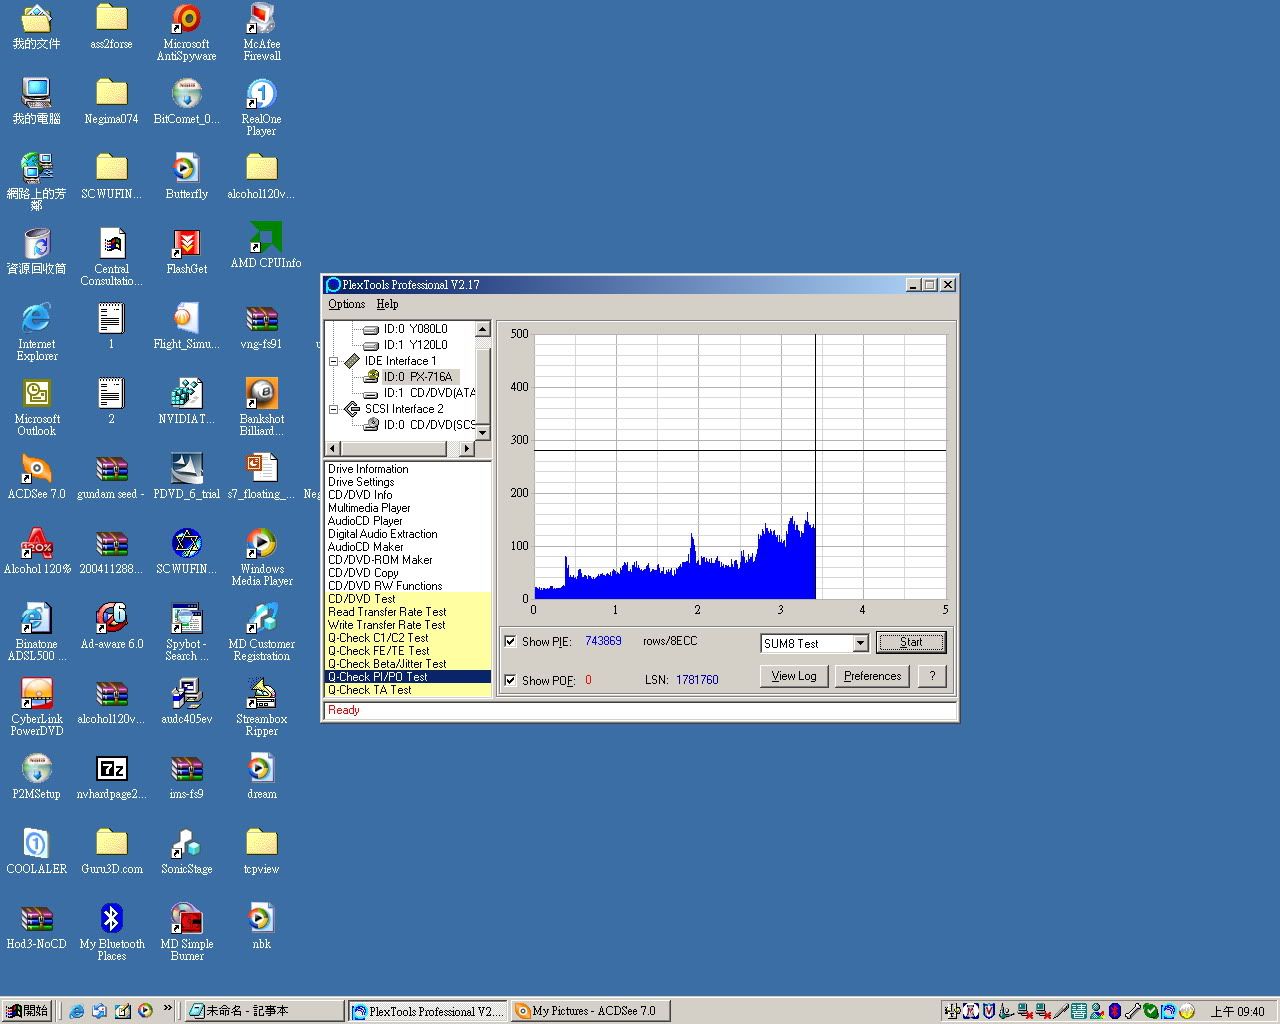Open the dream desktop icon

pyautogui.click(x=261, y=777)
